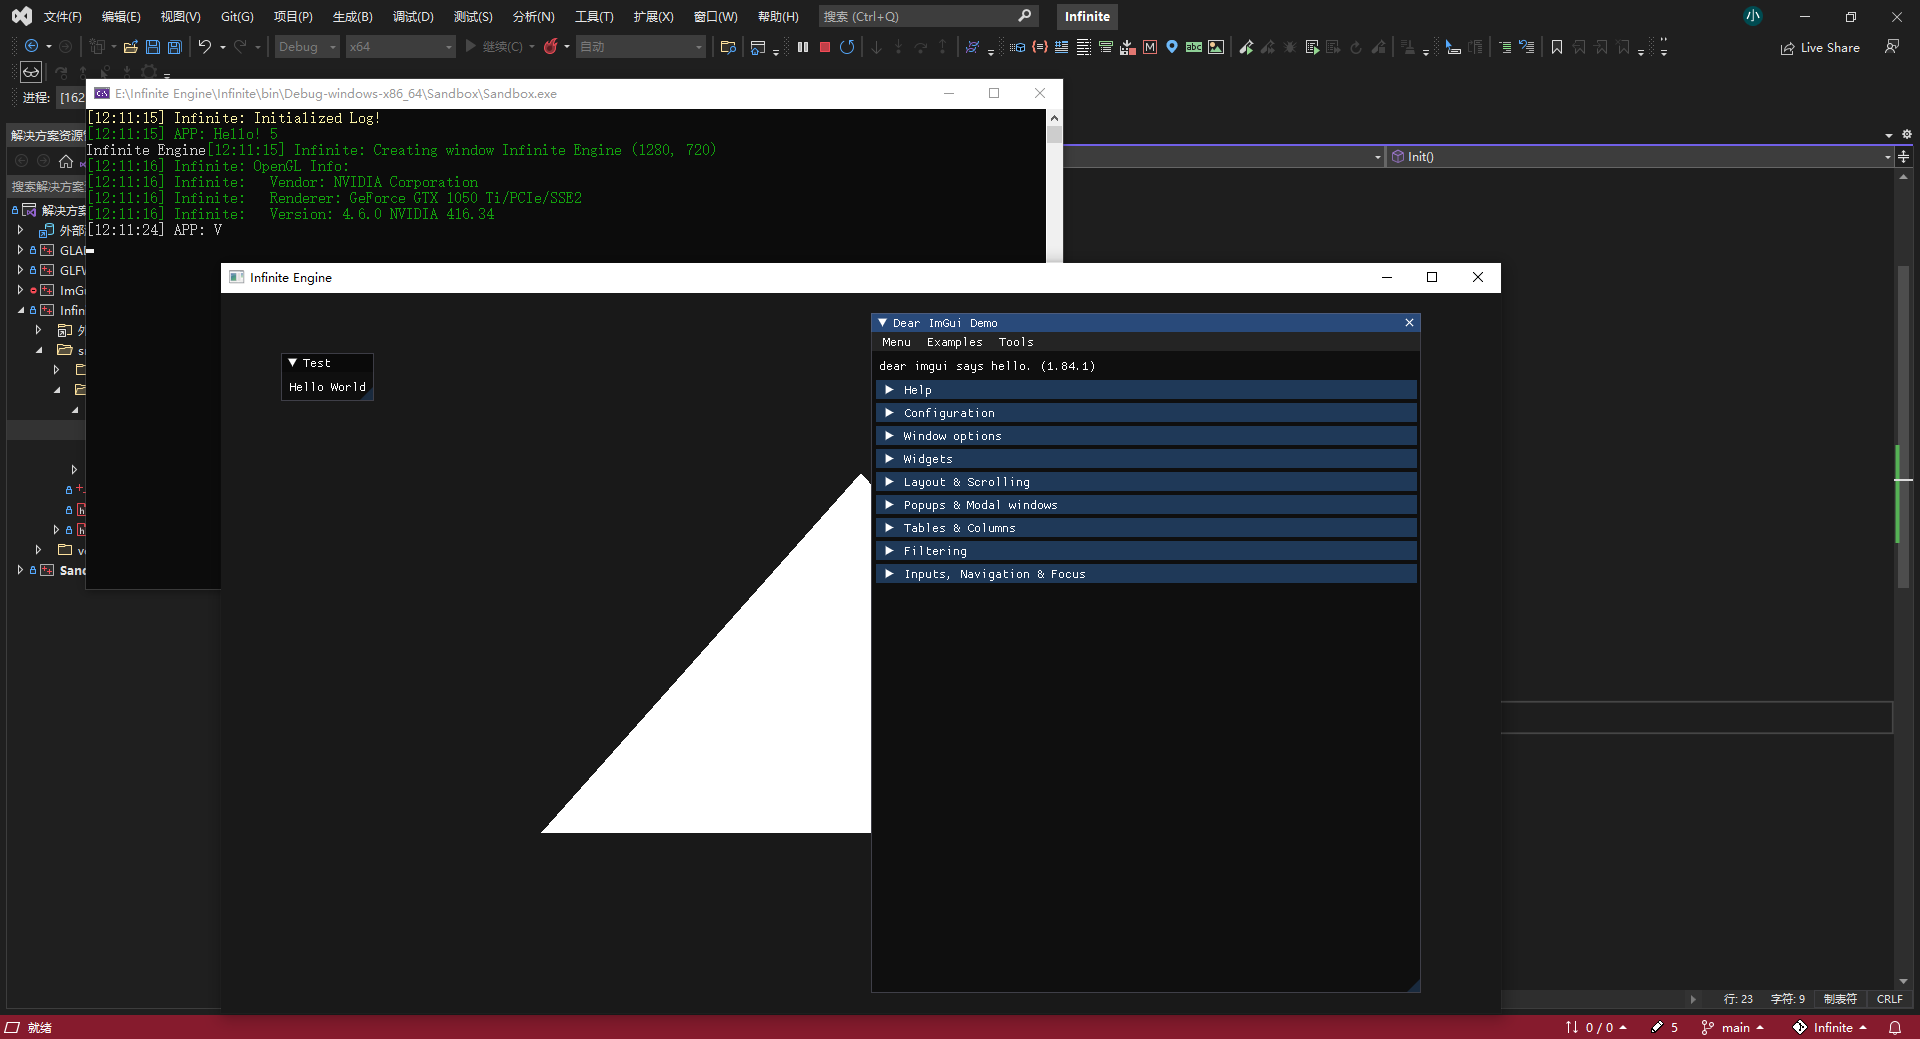Screen dimensions: 1920x1039
Task: Click the red M icon in toolbar
Action: click(x=1150, y=47)
